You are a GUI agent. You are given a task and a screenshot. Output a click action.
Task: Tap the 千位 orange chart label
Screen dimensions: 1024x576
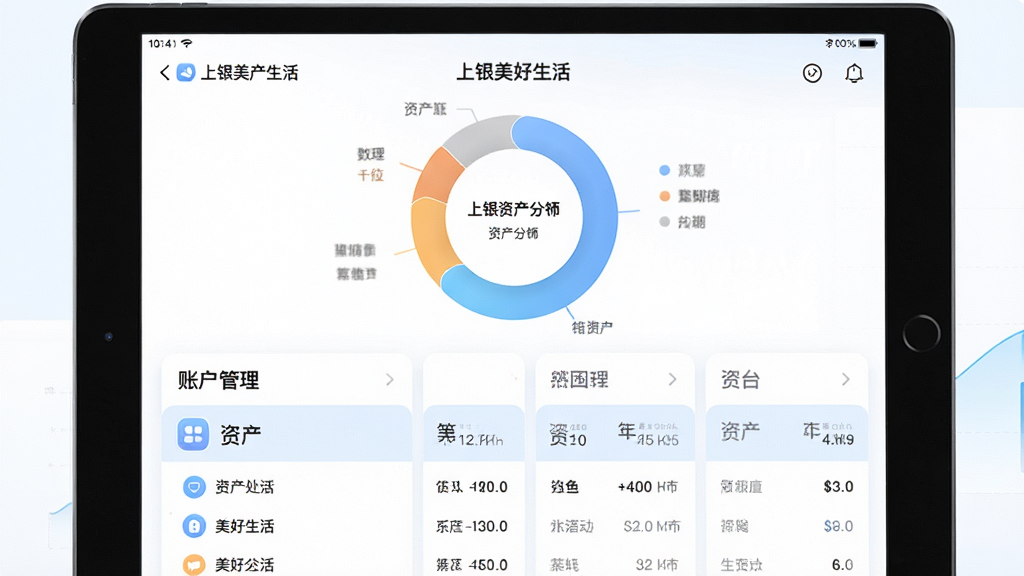point(370,175)
